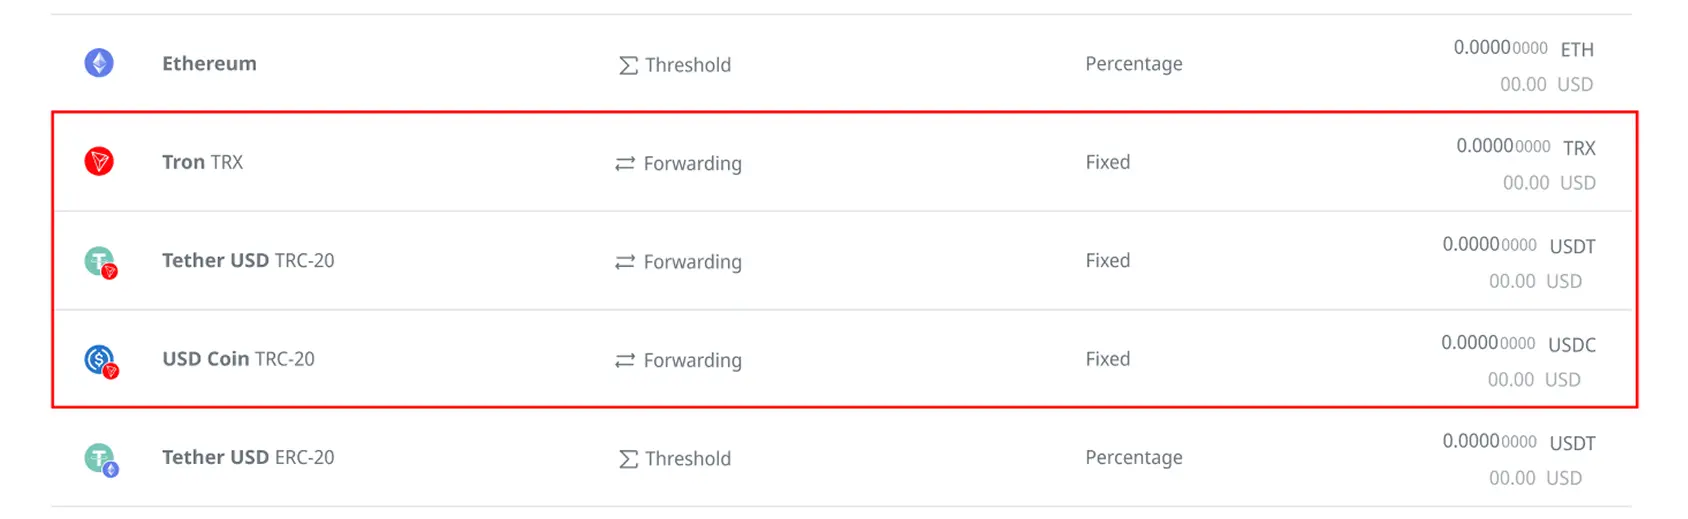Click the USDC balance amount
The height and width of the screenshot is (519, 1688).
pos(1488,343)
